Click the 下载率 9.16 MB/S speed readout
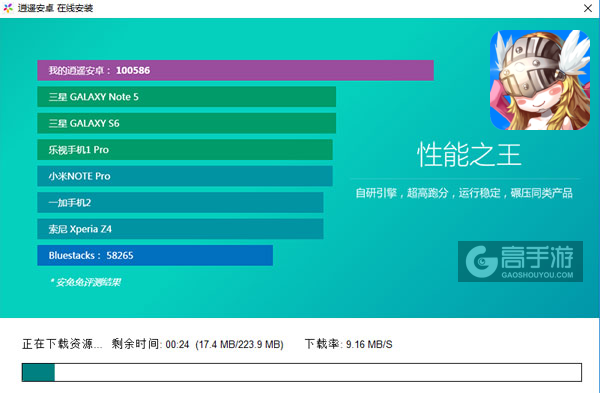Image resolution: width=600 pixels, height=393 pixels. coord(349,344)
